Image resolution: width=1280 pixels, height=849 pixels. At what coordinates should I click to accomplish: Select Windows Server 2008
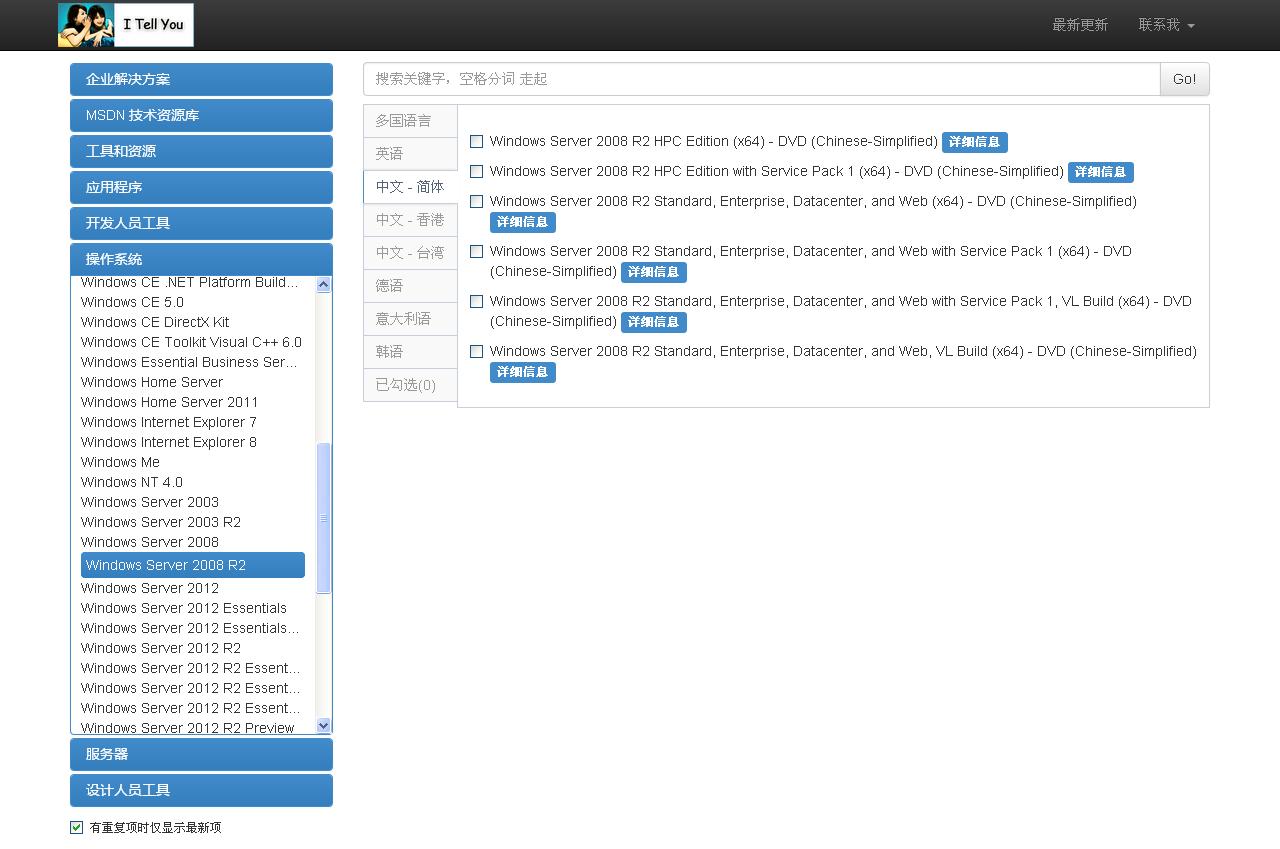(x=150, y=542)
